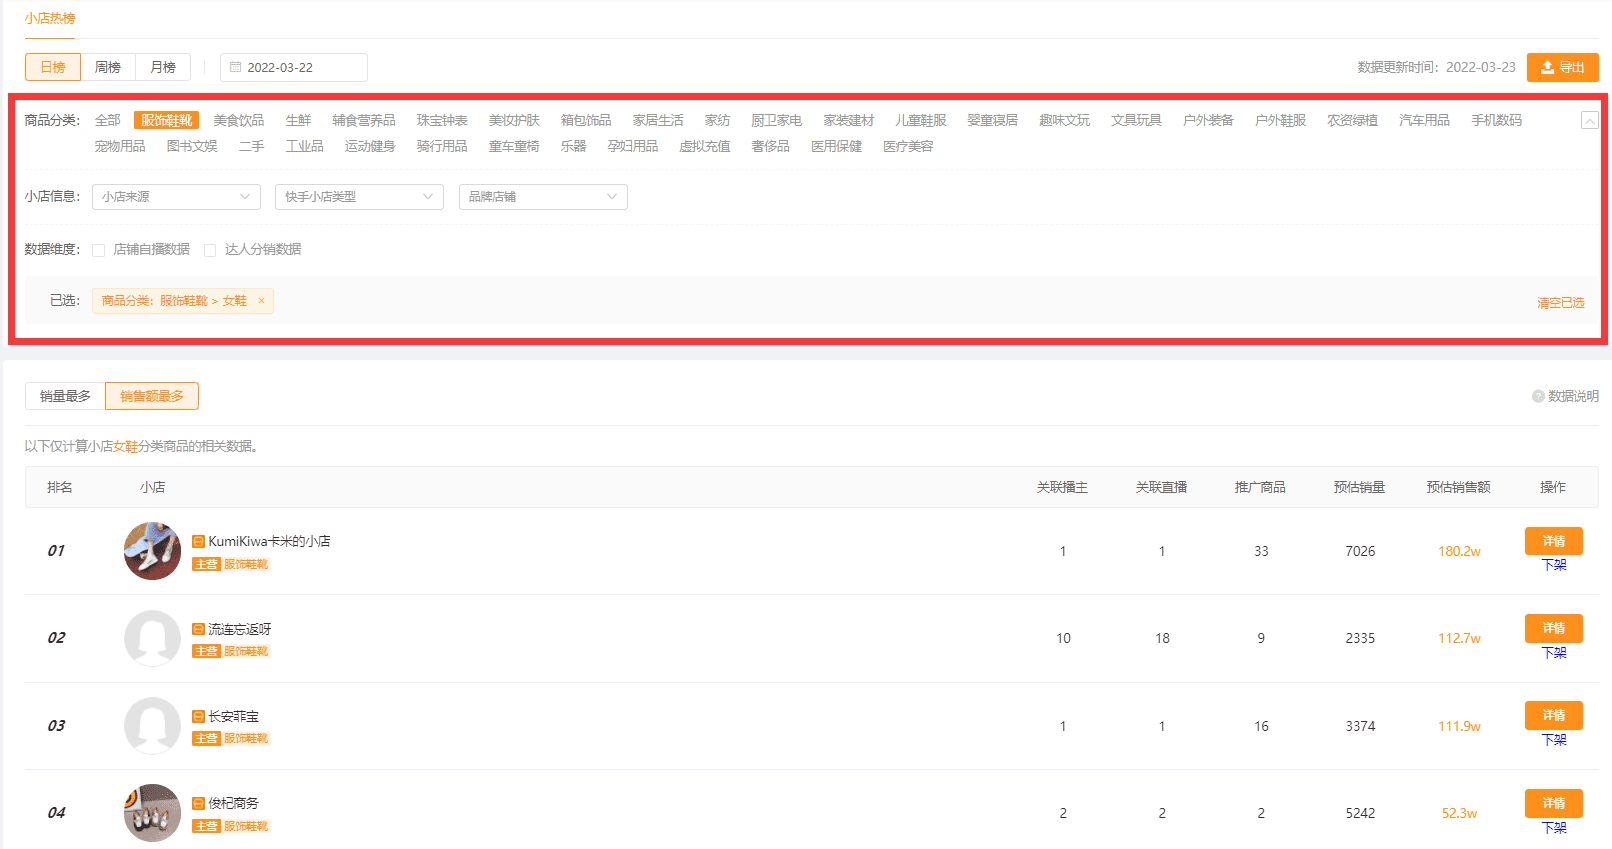1612x849 pixels.
Task: Select the 奢侈品 category filter
Action: [771, 146]
